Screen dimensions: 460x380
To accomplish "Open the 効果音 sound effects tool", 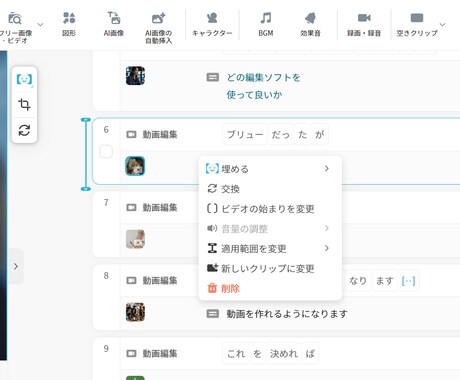I will pos(310,24).
